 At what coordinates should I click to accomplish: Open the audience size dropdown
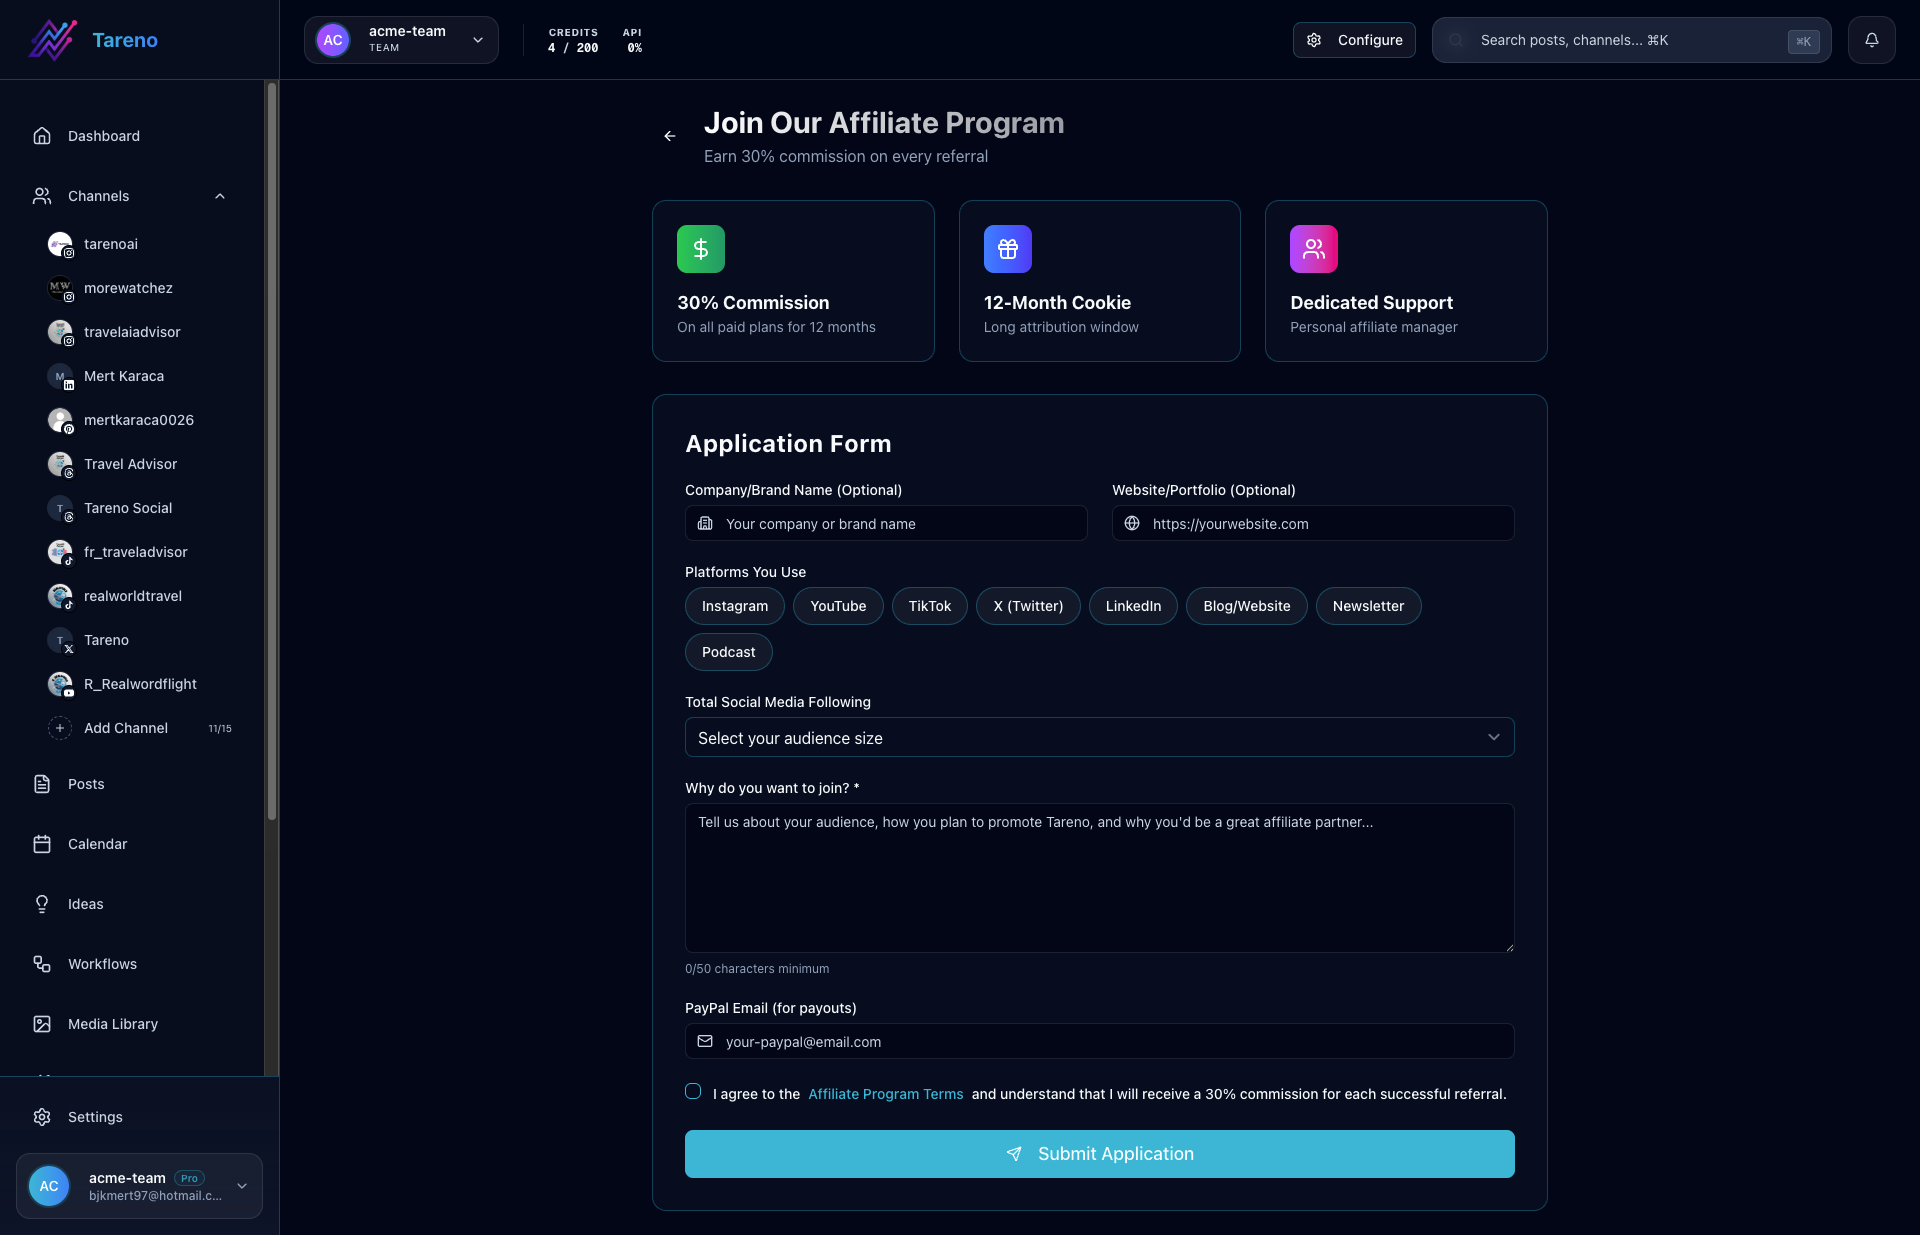[x=1099, y=737]
